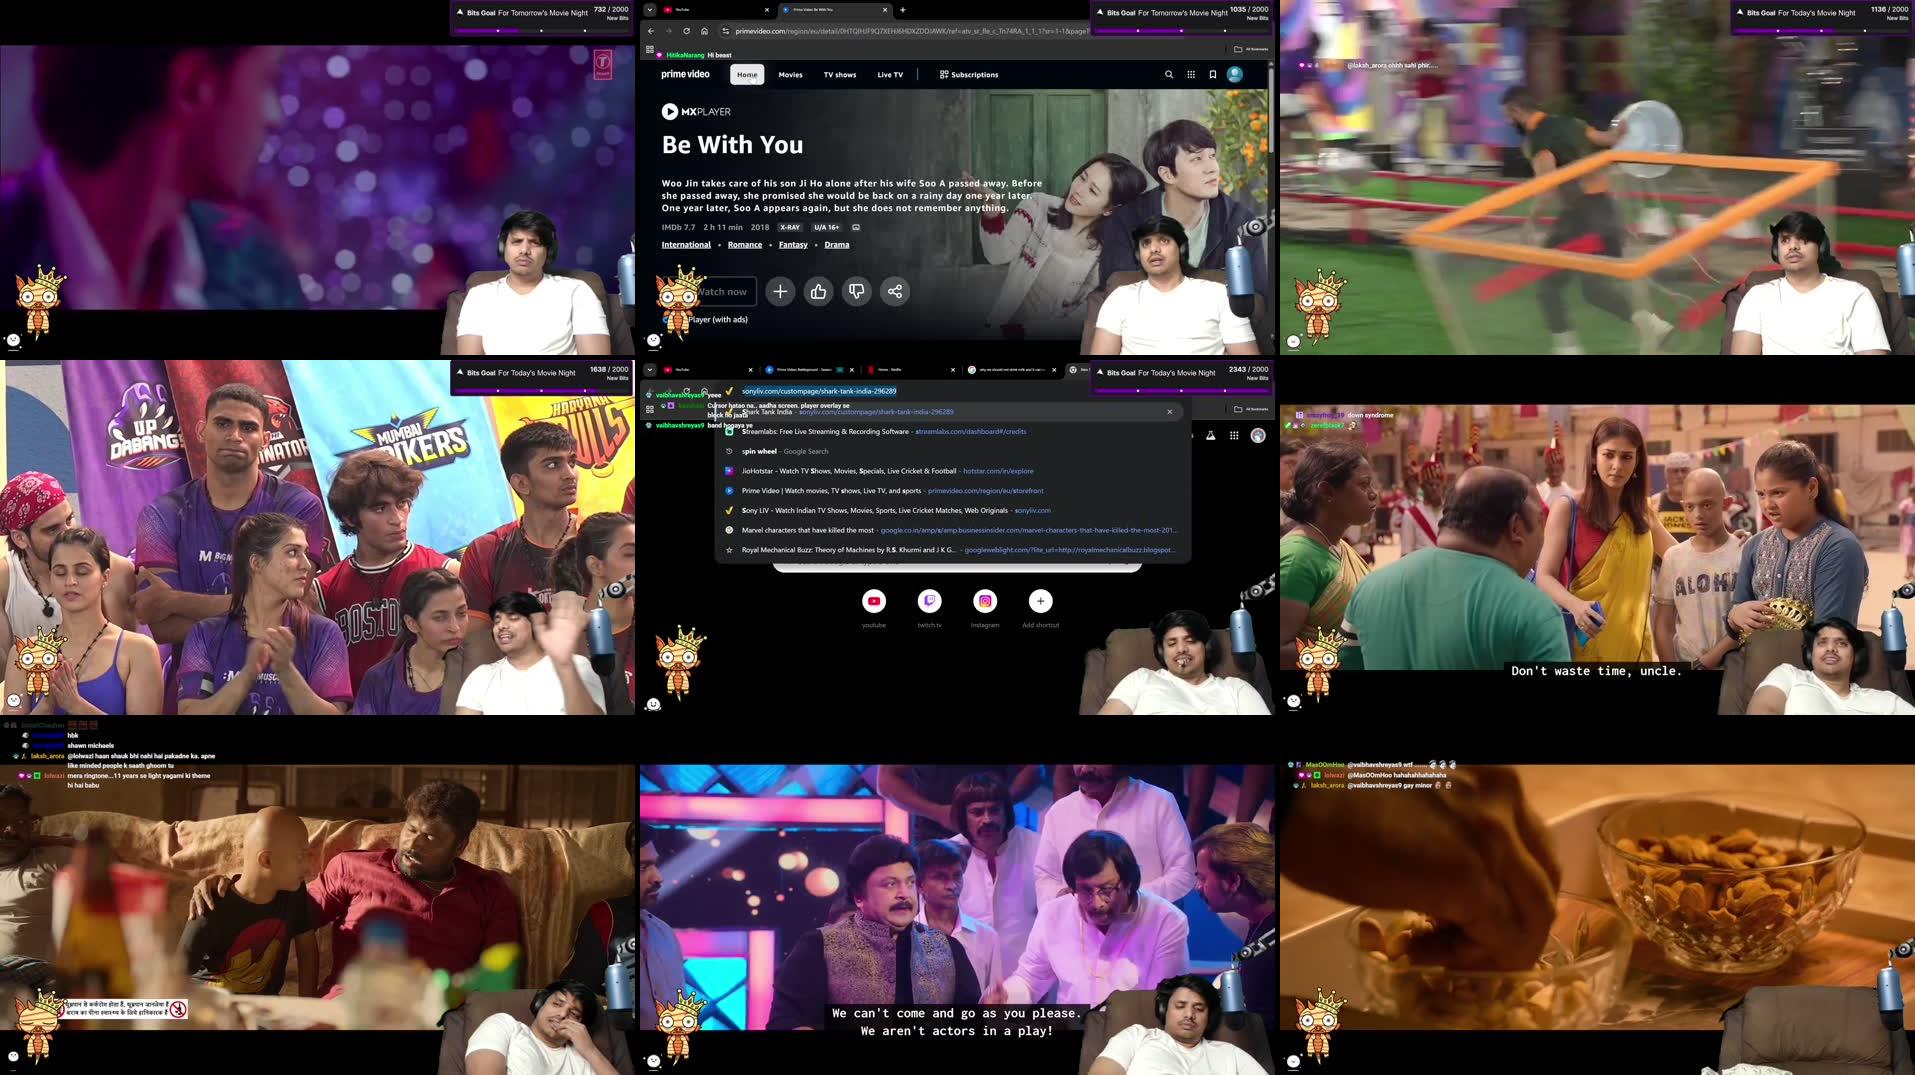Open All Bookmarks folder in Prime Video window
This screenshot has height=1075, width=1915.
[1251, 49]
